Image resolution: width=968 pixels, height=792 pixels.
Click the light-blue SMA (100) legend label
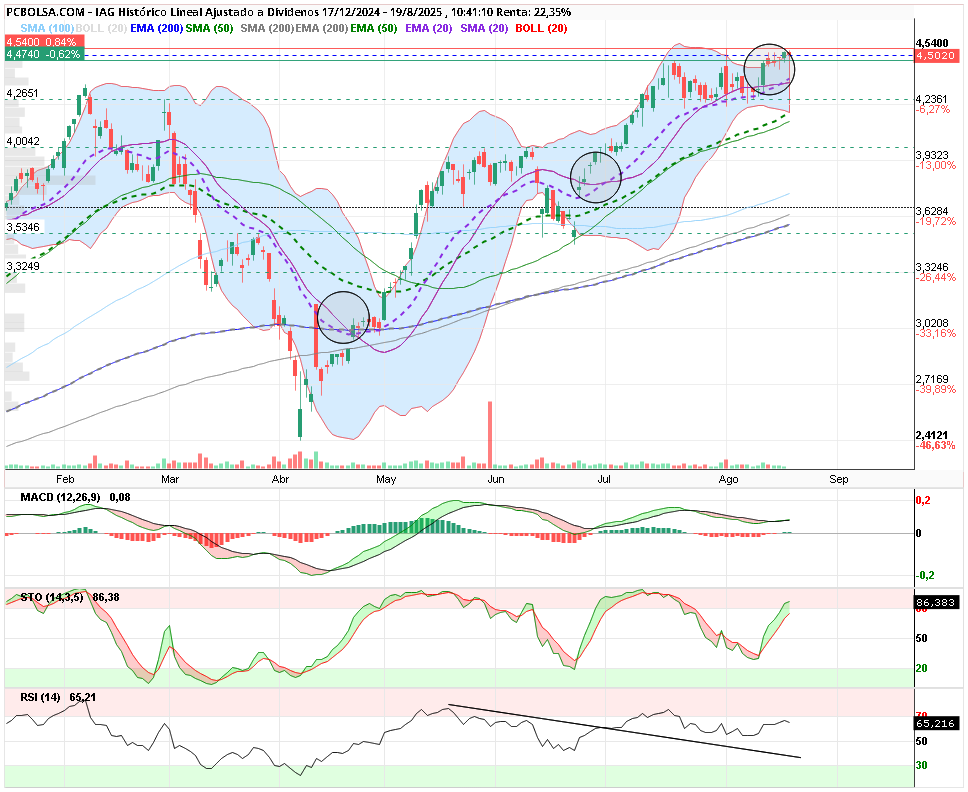[x=47, y=28]
